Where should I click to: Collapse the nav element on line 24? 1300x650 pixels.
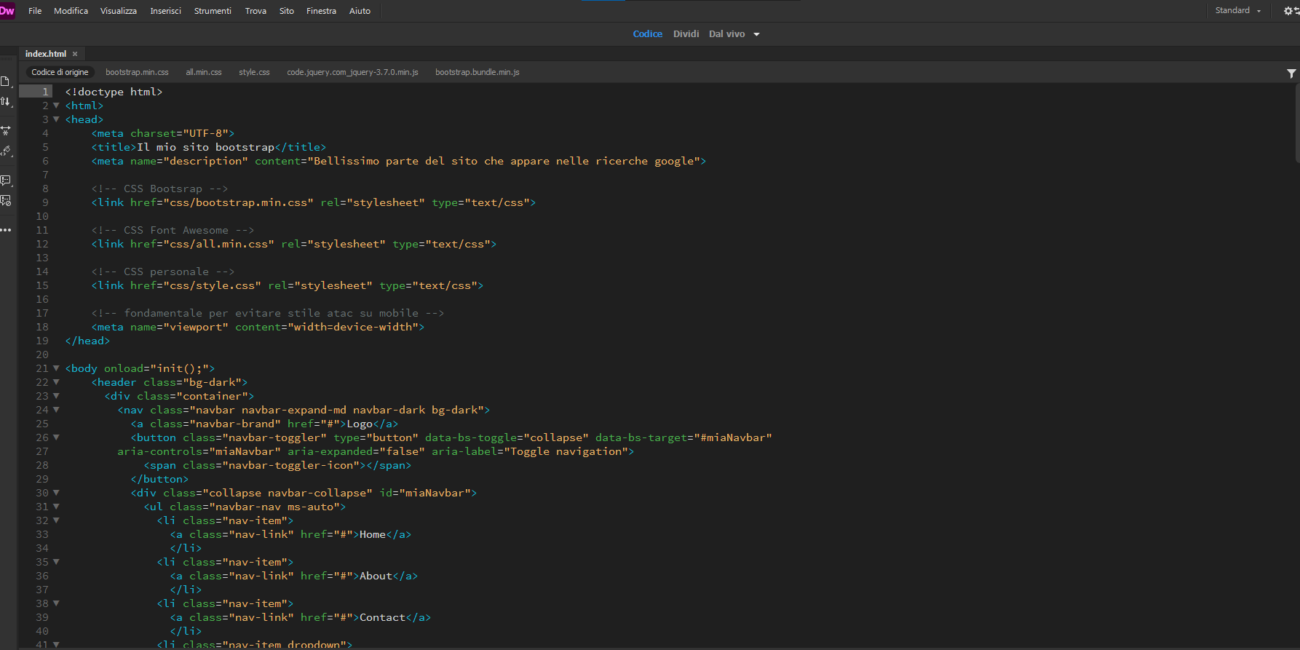pyautogui.click(x=56, y=410)
